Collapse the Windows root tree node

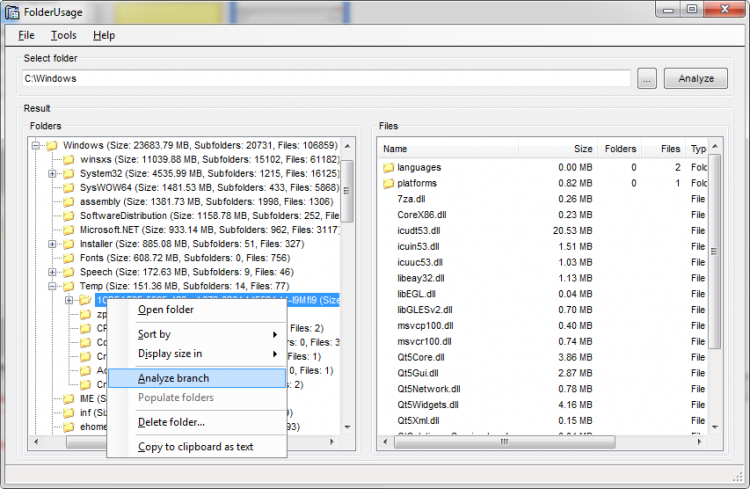(36, 145)
